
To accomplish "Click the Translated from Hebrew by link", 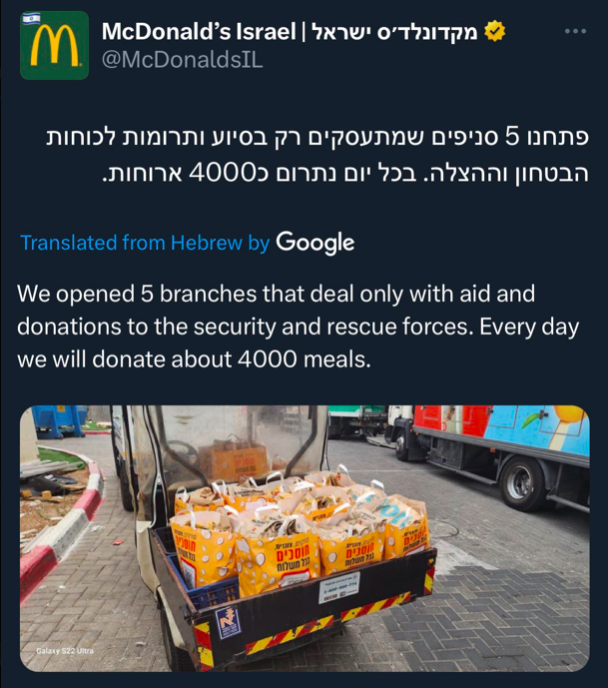I will coord(145,243).
